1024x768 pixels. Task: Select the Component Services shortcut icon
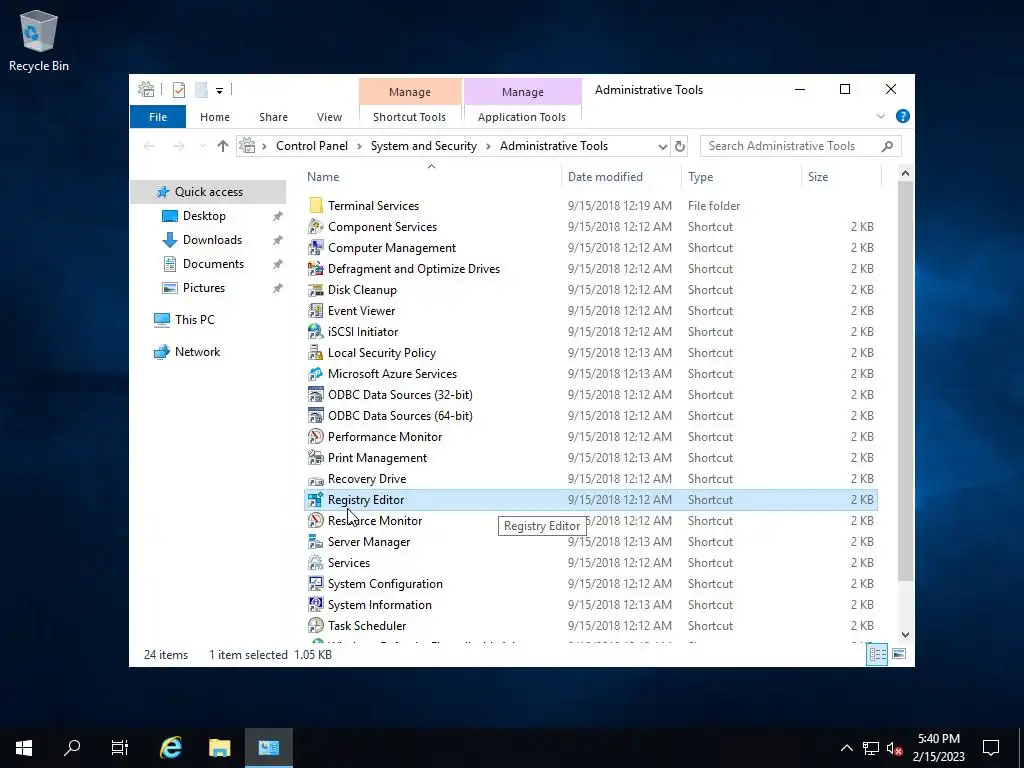pyautogui.click(x=315, y=227)
